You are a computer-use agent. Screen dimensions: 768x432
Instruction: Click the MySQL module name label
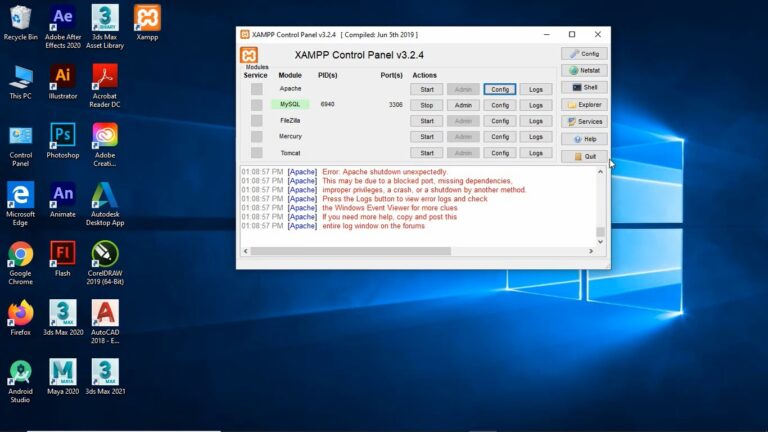click(290, 104)
